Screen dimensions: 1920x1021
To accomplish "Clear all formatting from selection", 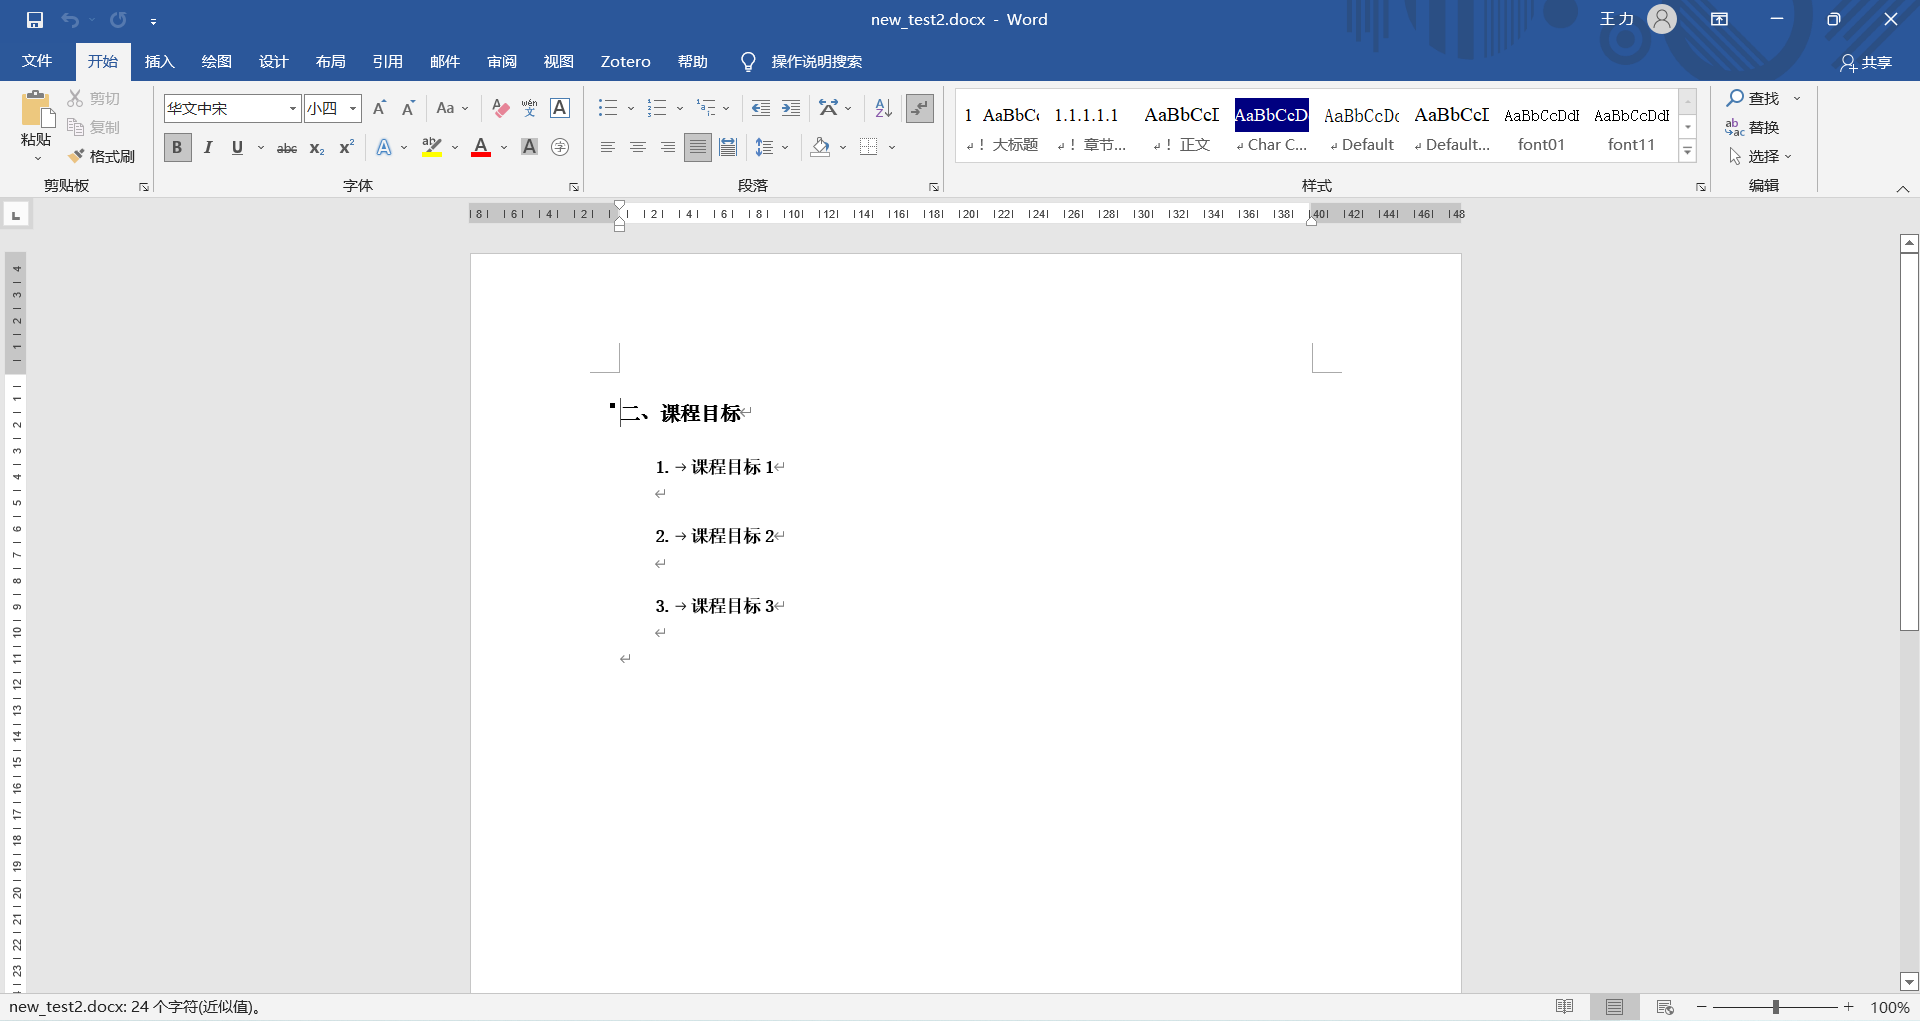I will coord(499,108).
